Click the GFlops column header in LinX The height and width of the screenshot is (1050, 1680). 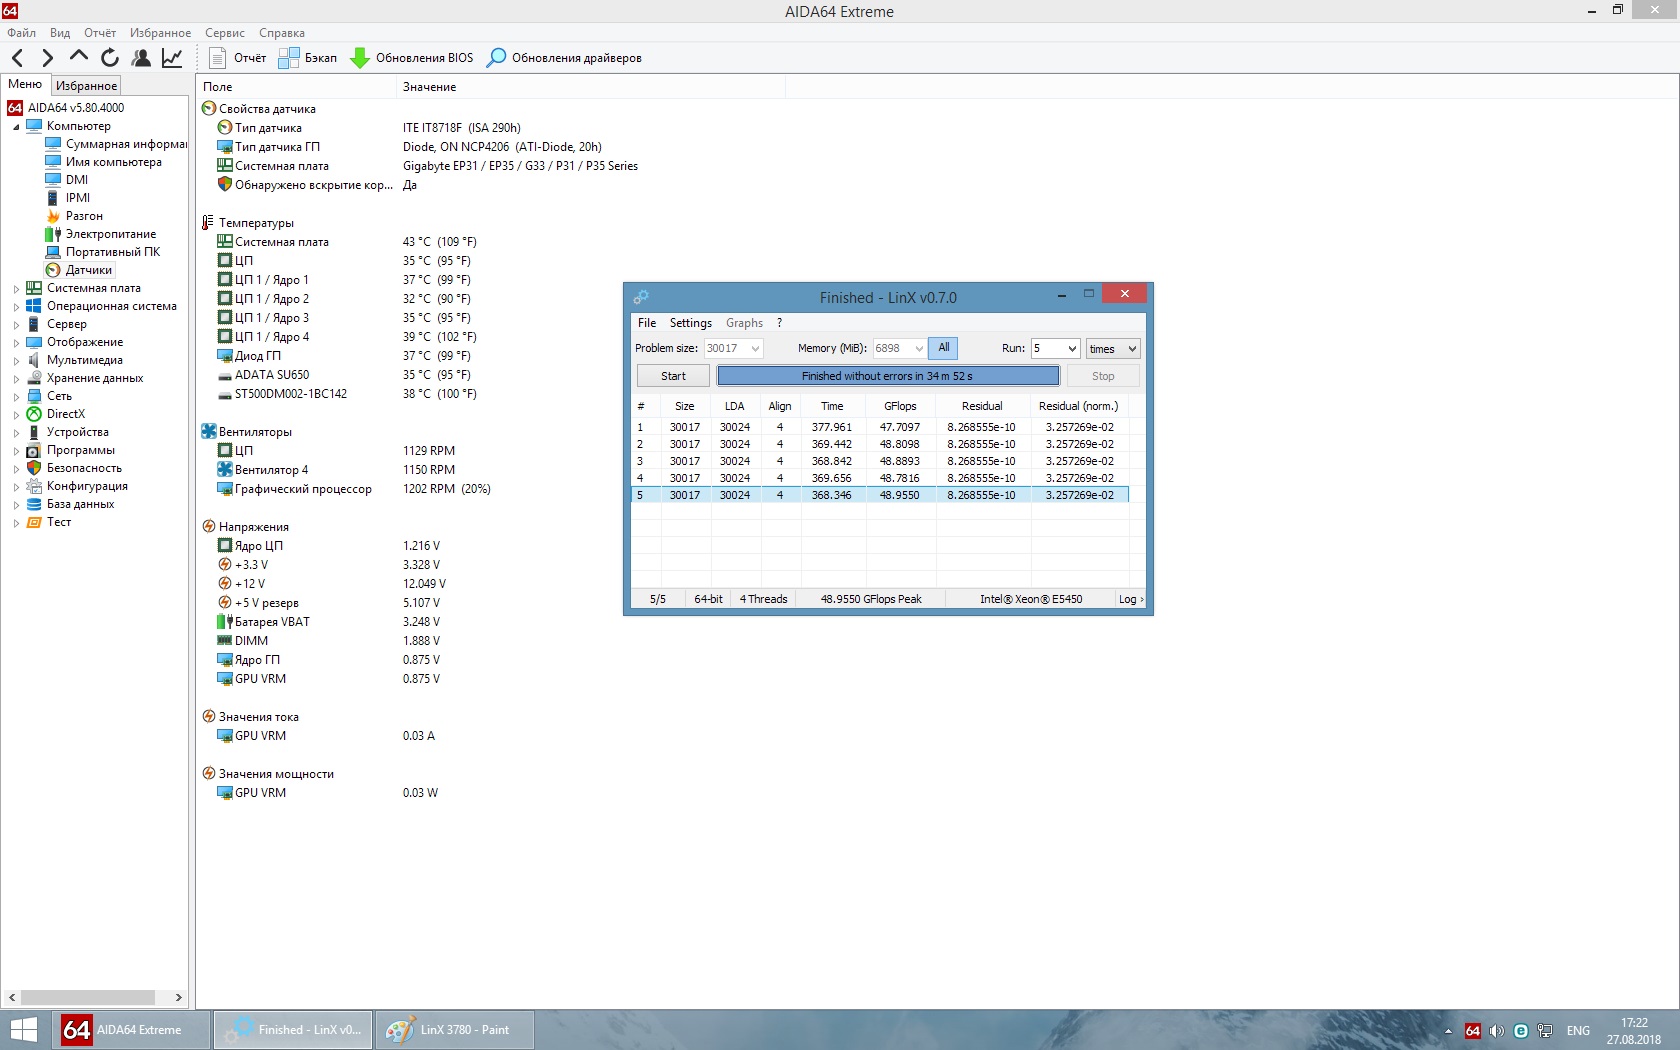[x=900, y=406]
